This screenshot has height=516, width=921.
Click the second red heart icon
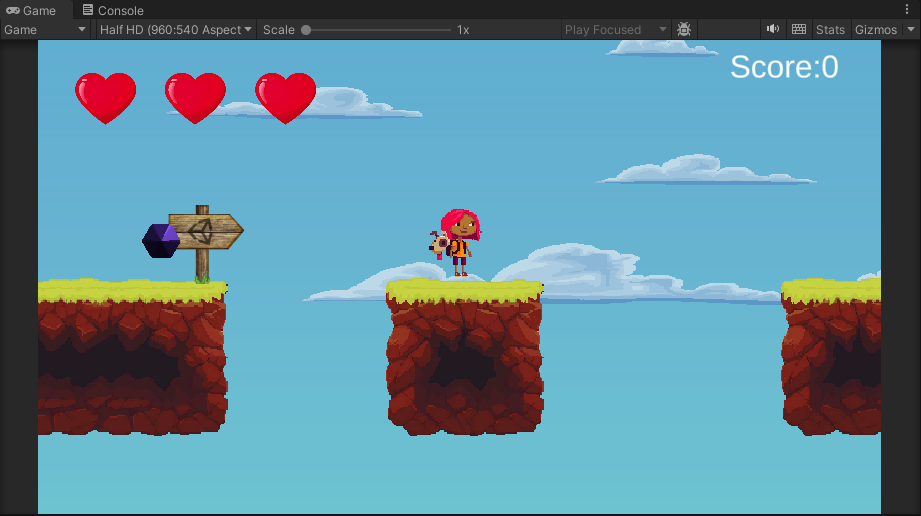click(196, 98)
